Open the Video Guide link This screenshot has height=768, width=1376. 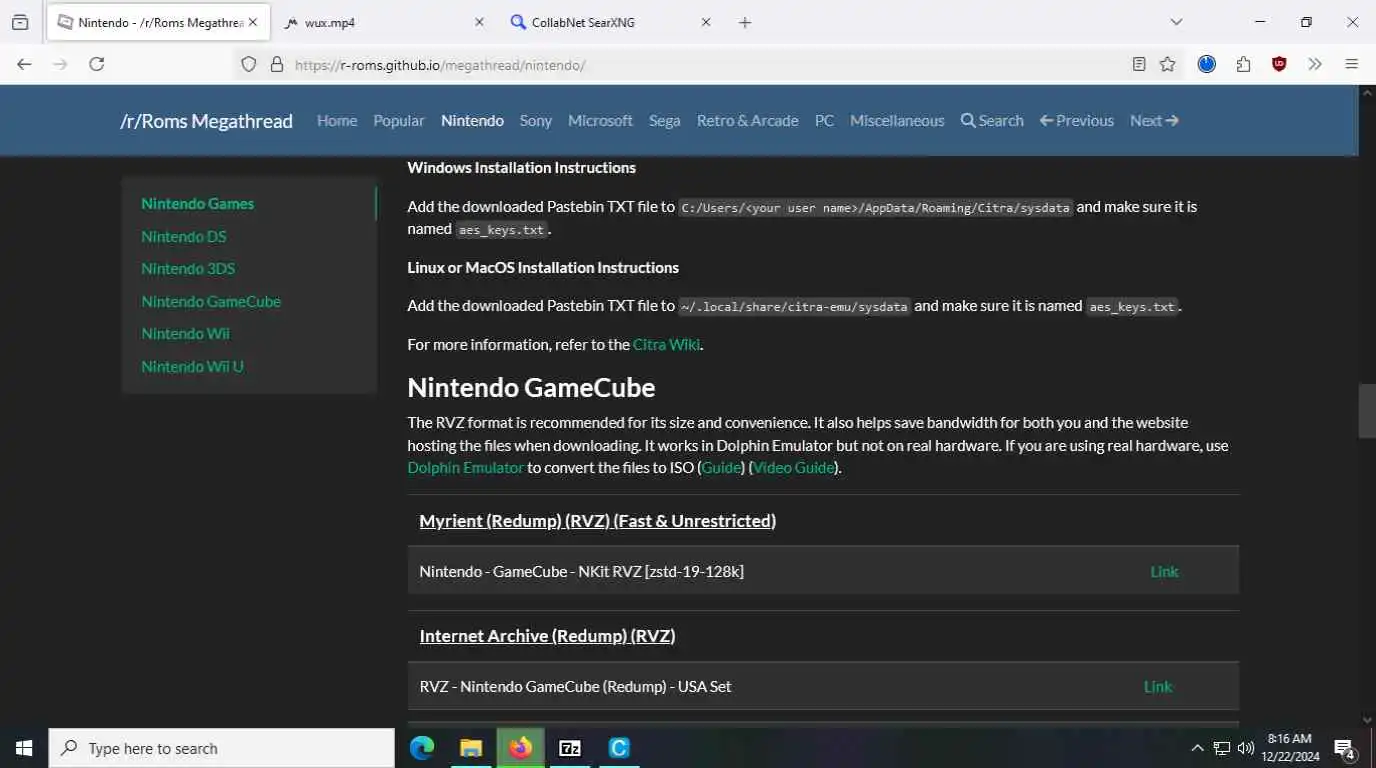(793, 467)
